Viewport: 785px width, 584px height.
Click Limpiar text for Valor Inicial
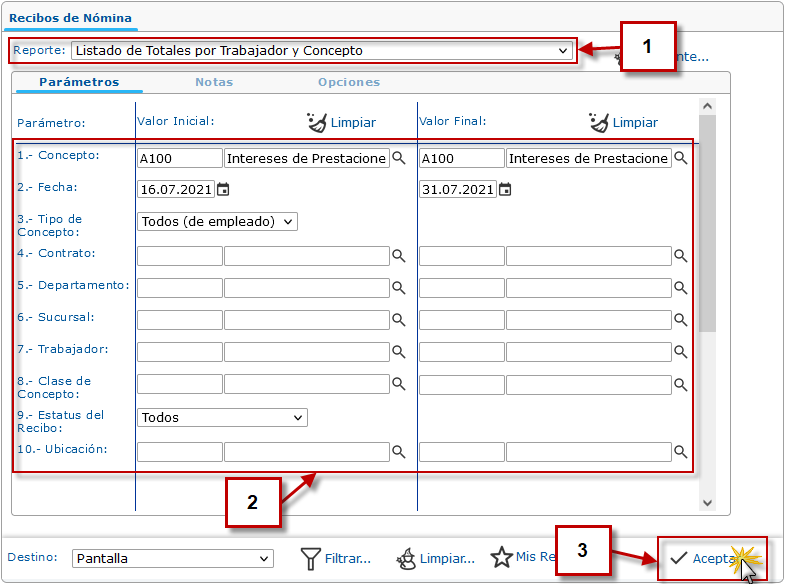(353, 123)
